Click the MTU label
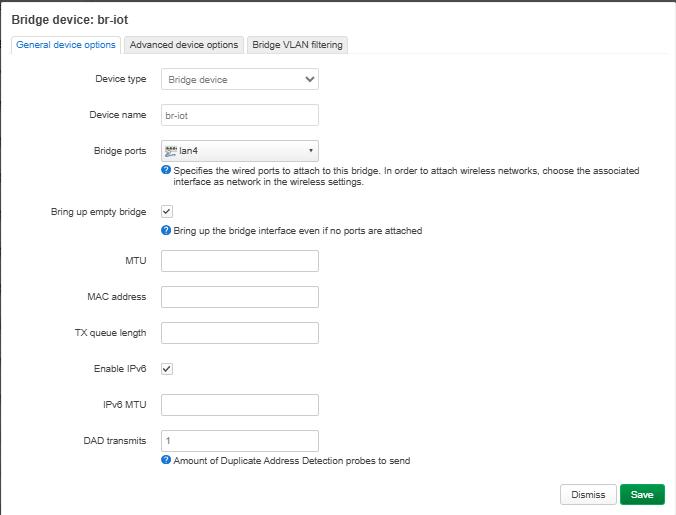 coord(136,261)
